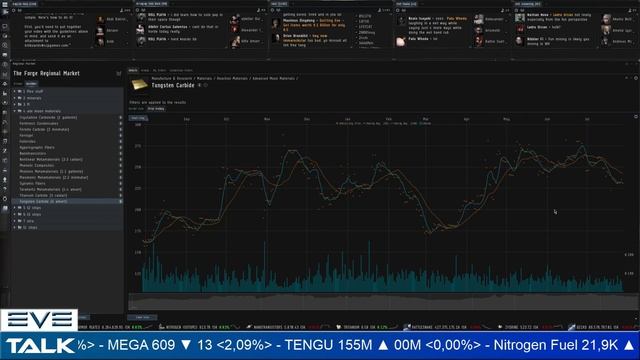Select the Price History sub-tab
This screenshot has height=360, width=640.
156,109
